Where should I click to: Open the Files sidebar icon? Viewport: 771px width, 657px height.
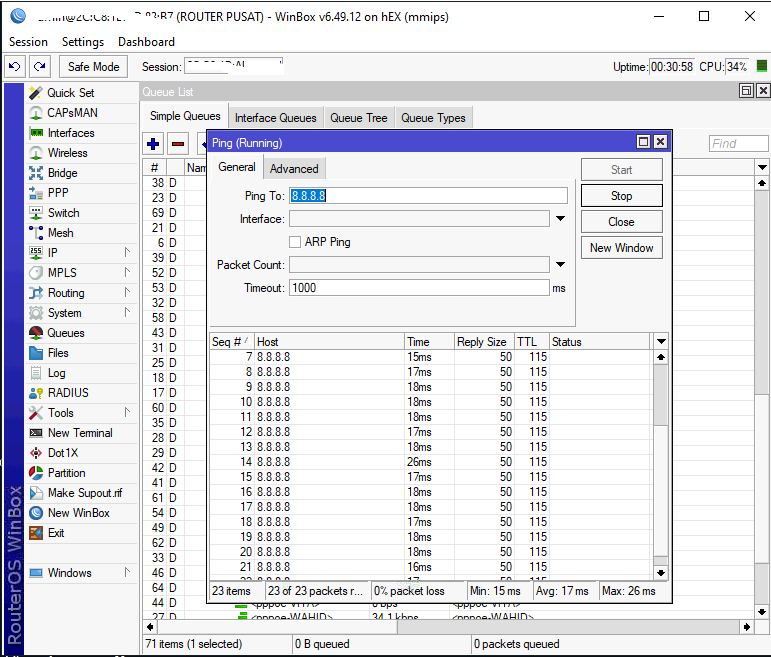[35, 353]
